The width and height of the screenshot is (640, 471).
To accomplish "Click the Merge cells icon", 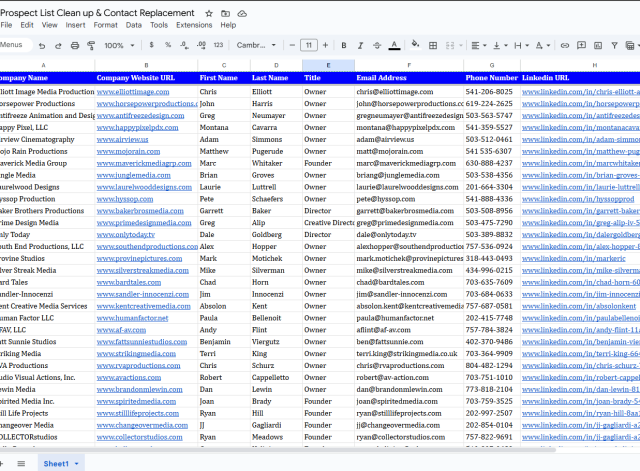I will (x=450, y=45).
